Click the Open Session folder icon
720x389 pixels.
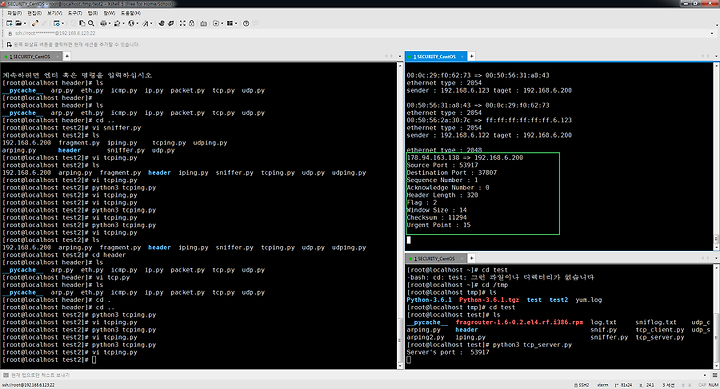(18, 23)
